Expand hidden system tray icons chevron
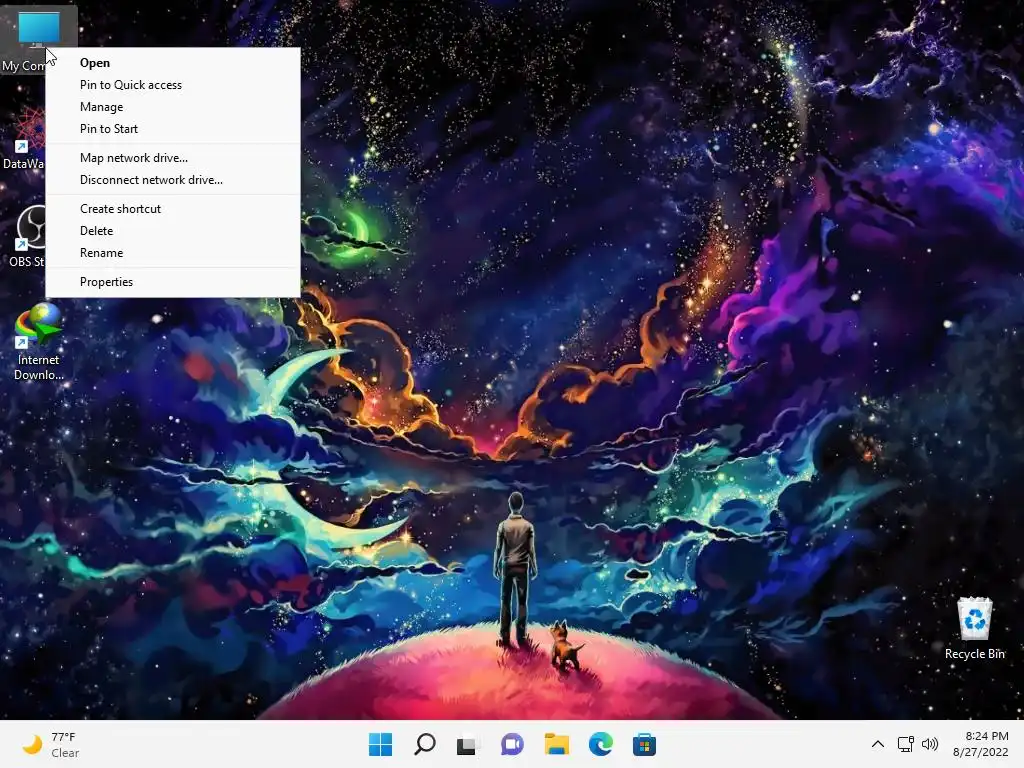1024x768 pixels. [x=878, y=744]
